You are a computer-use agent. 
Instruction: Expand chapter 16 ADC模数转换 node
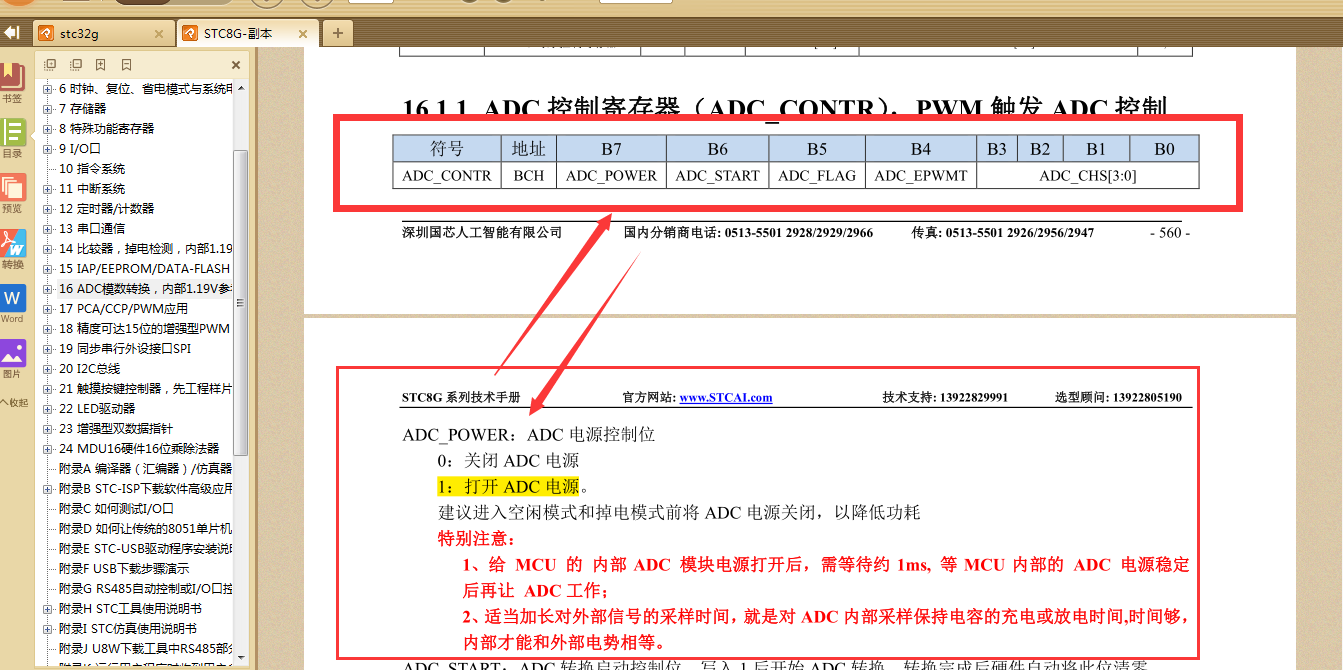48,289
